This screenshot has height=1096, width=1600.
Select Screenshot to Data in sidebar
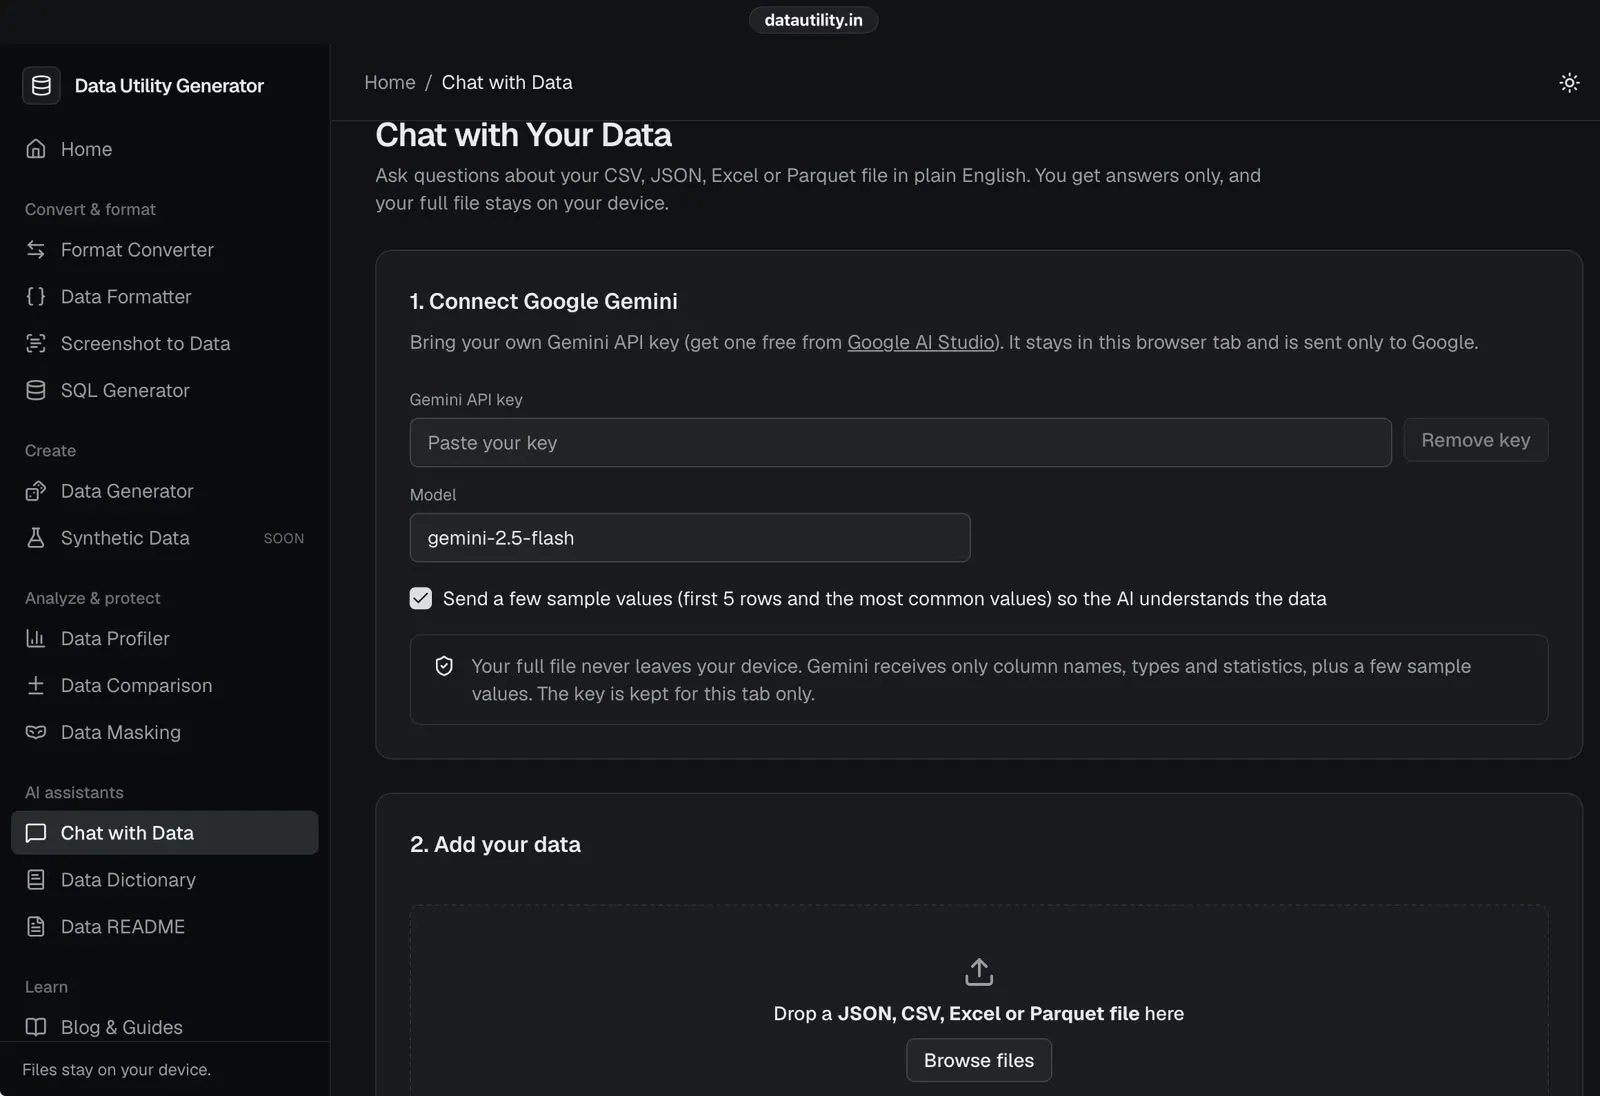pos(165,344)
